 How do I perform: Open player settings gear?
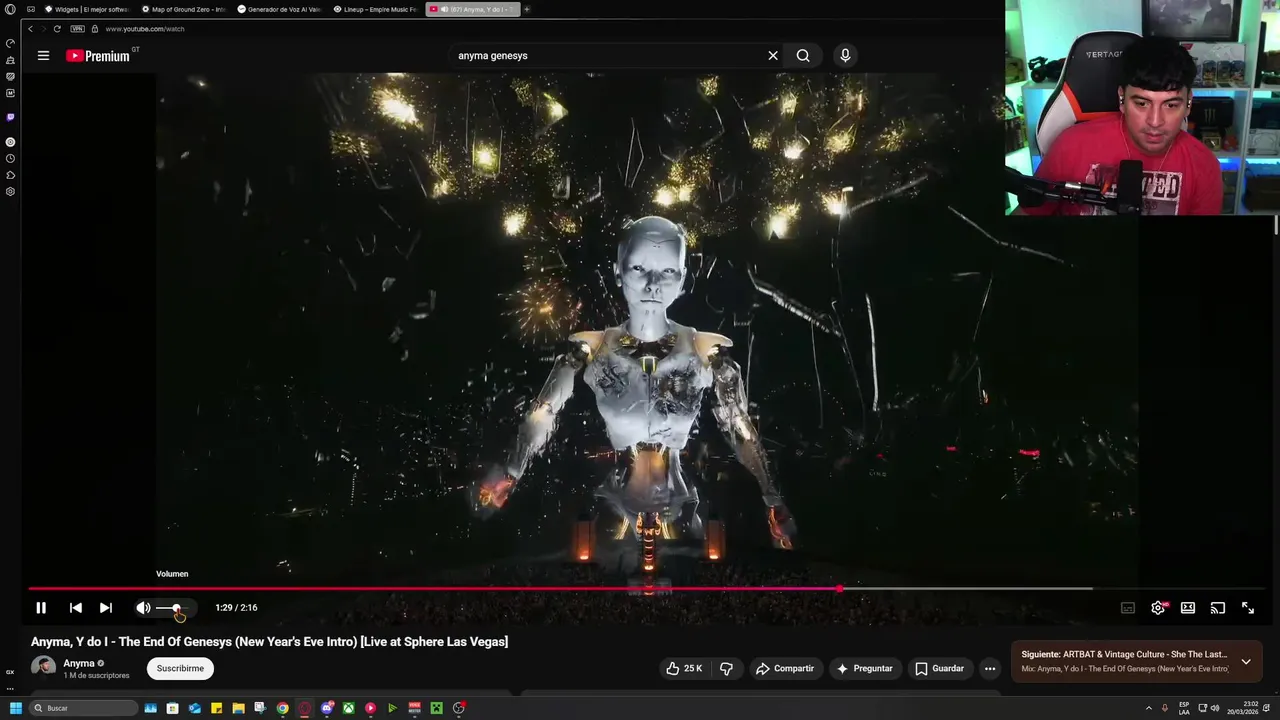[x=1158, y=608]
